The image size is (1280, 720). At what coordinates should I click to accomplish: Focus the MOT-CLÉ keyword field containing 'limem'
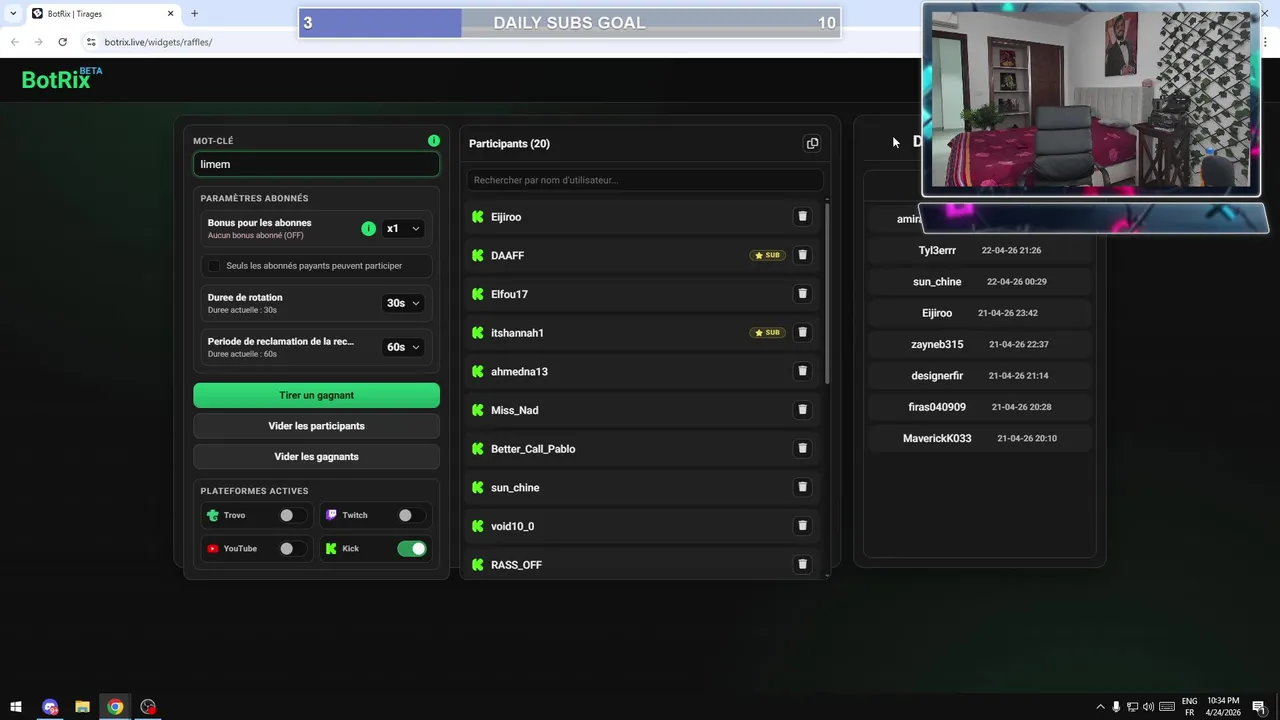316,164
